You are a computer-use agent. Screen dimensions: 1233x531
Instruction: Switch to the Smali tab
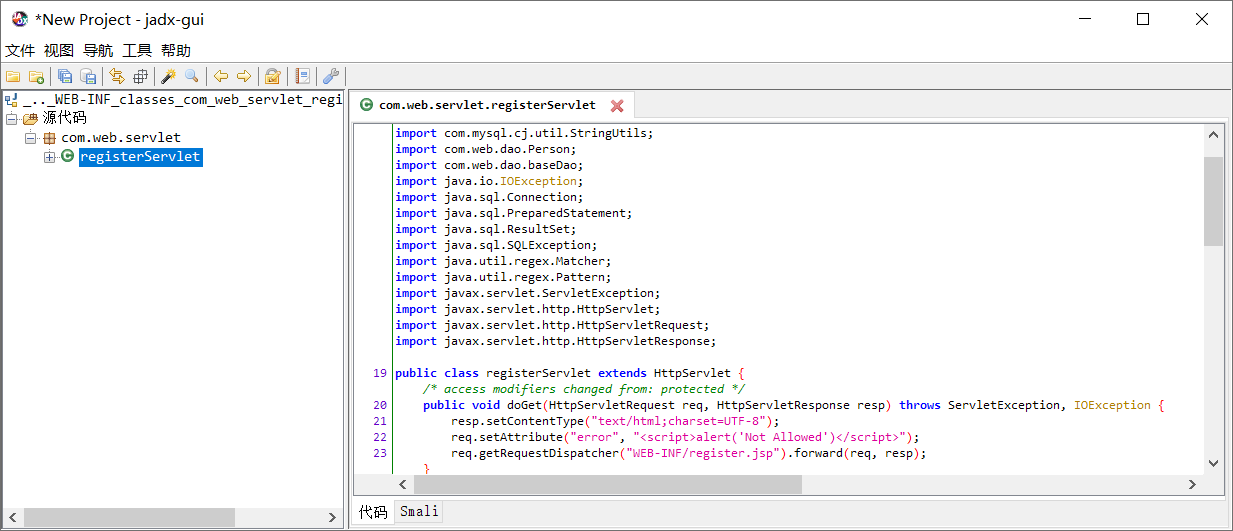pyautogui.click(x=419, y=511)
